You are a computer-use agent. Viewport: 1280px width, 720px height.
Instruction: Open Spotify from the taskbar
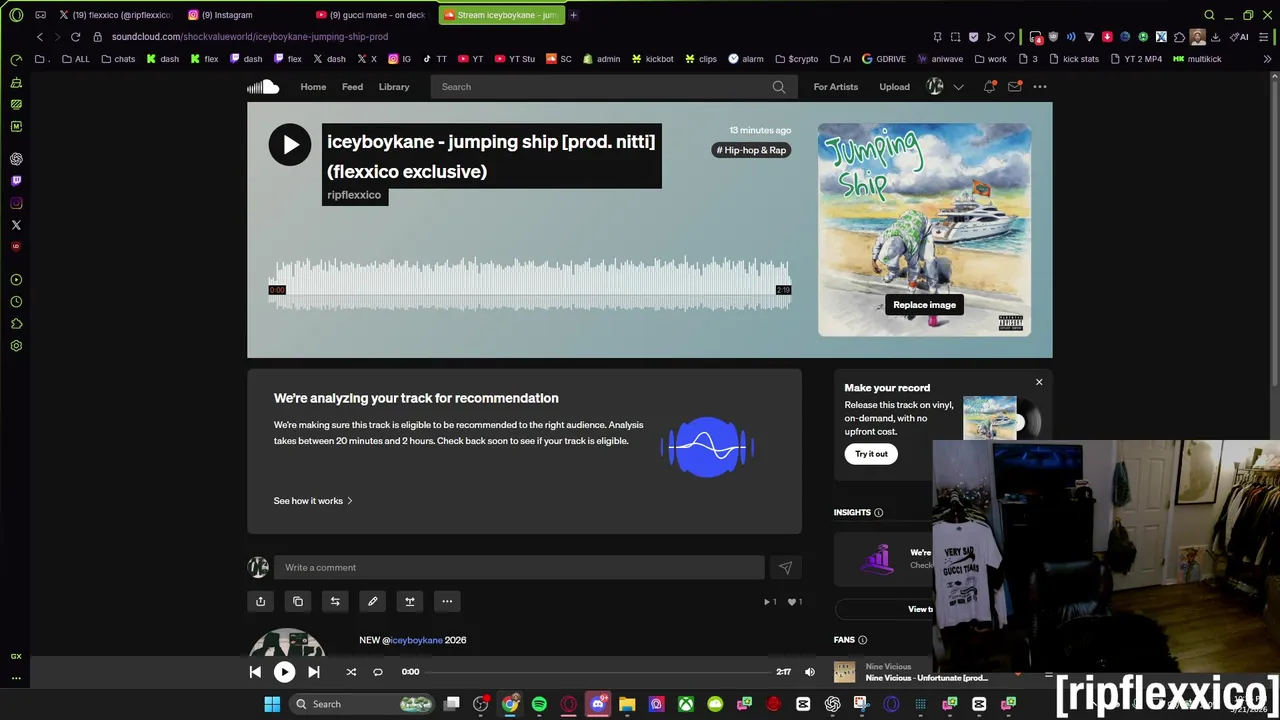click(x=539, y=704)
